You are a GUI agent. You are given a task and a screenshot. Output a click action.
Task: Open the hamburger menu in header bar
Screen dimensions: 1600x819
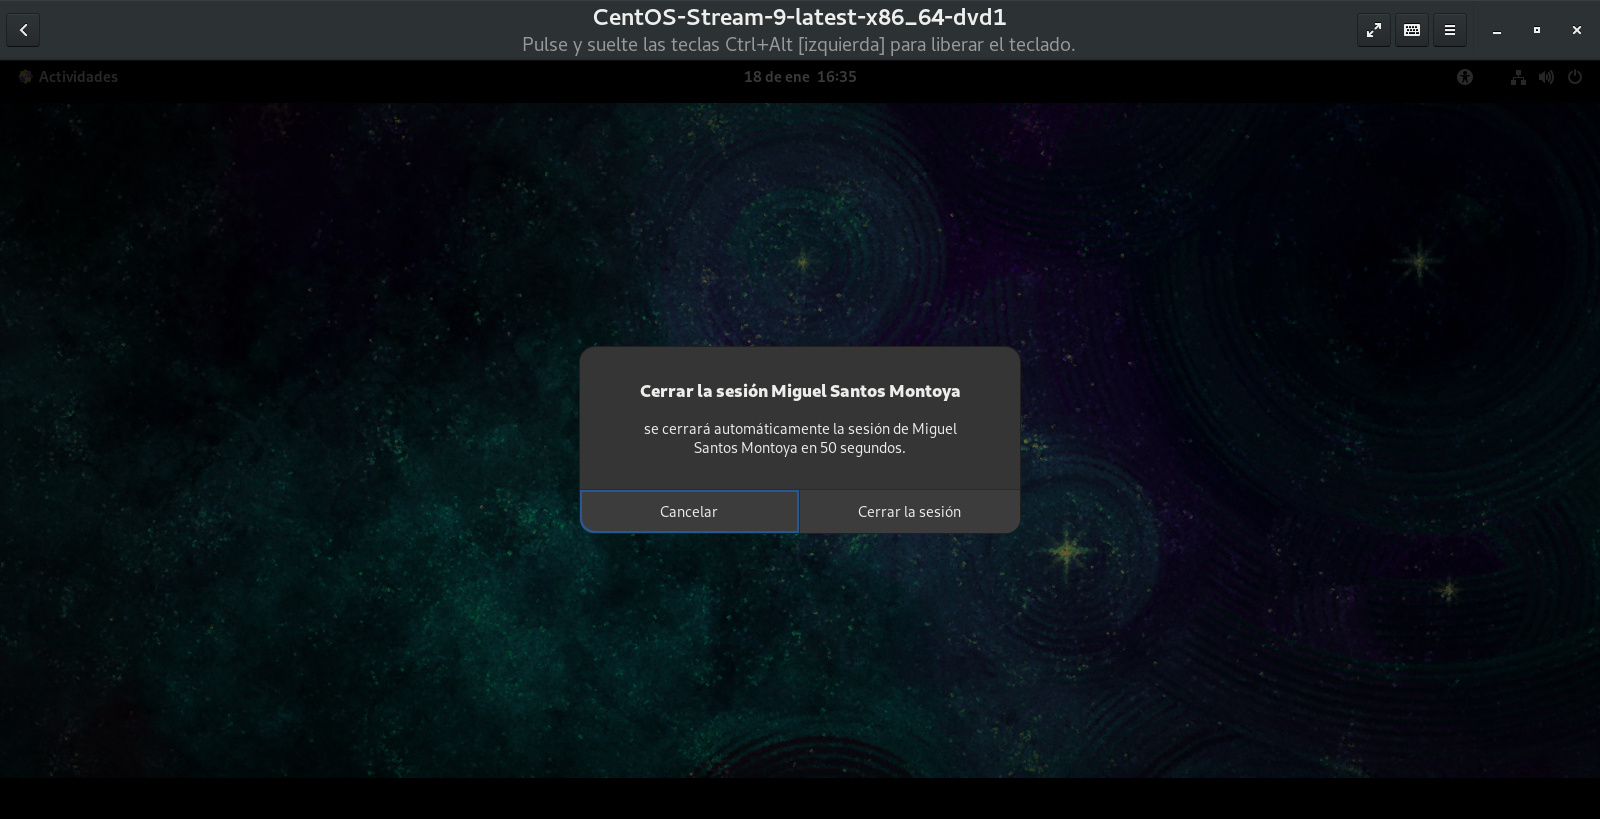point(1449,30)
